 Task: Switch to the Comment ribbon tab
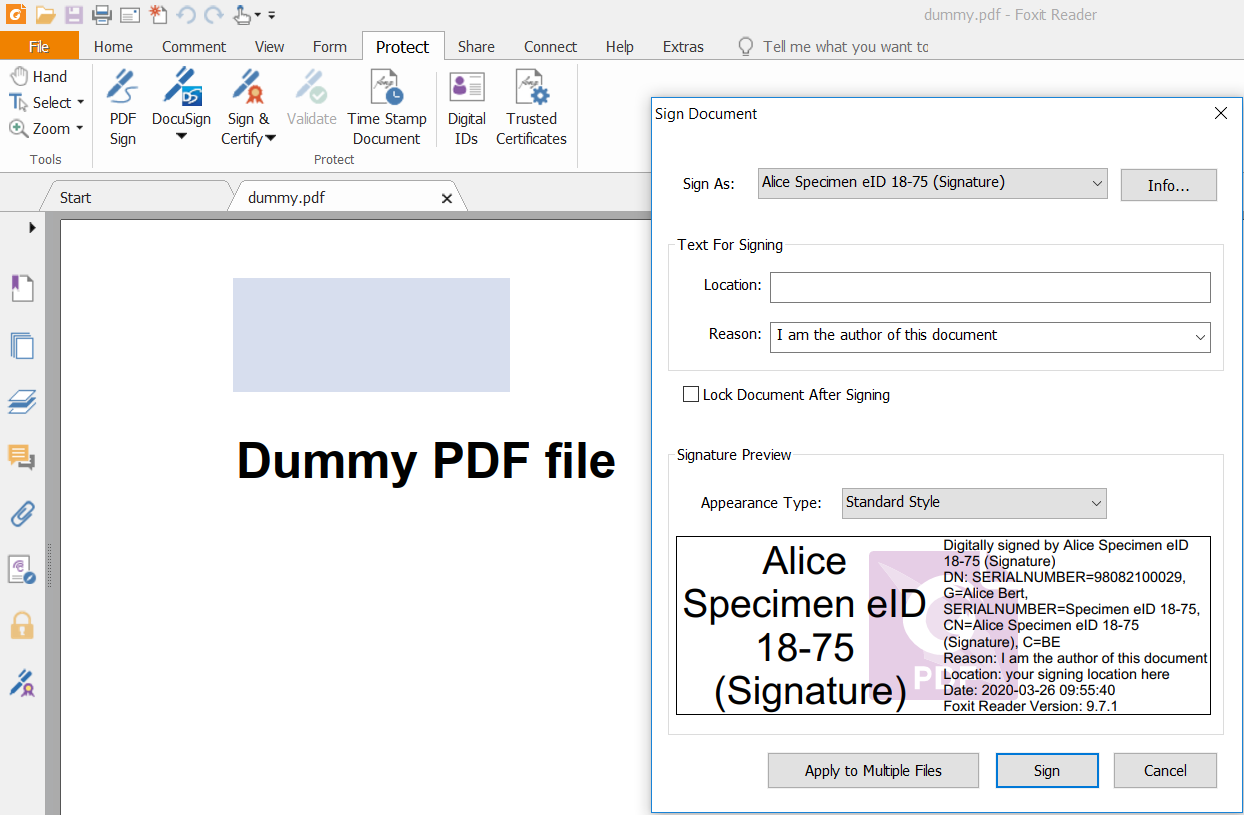tap(194, 46)
